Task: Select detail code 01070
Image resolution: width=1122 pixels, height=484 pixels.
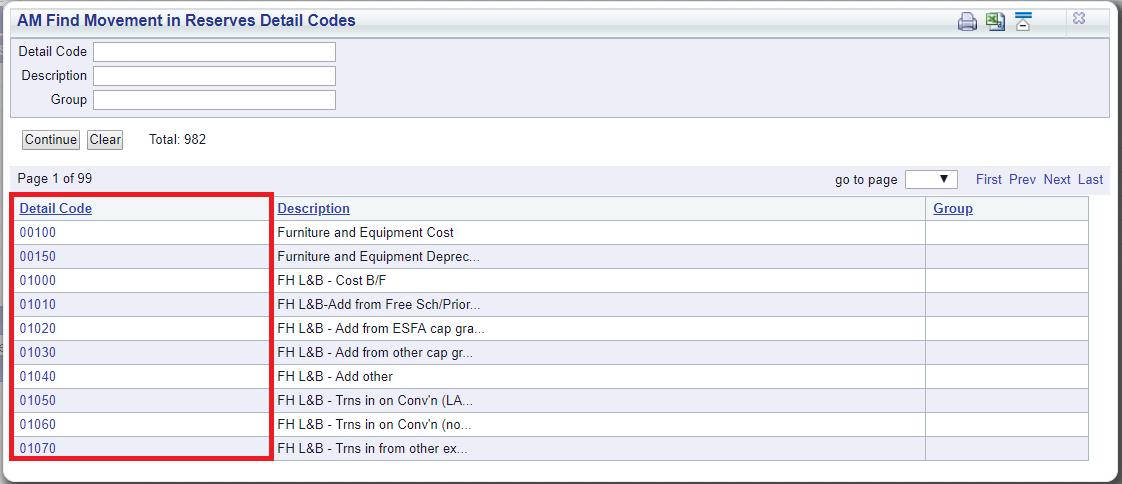Action: click(38, 449)
